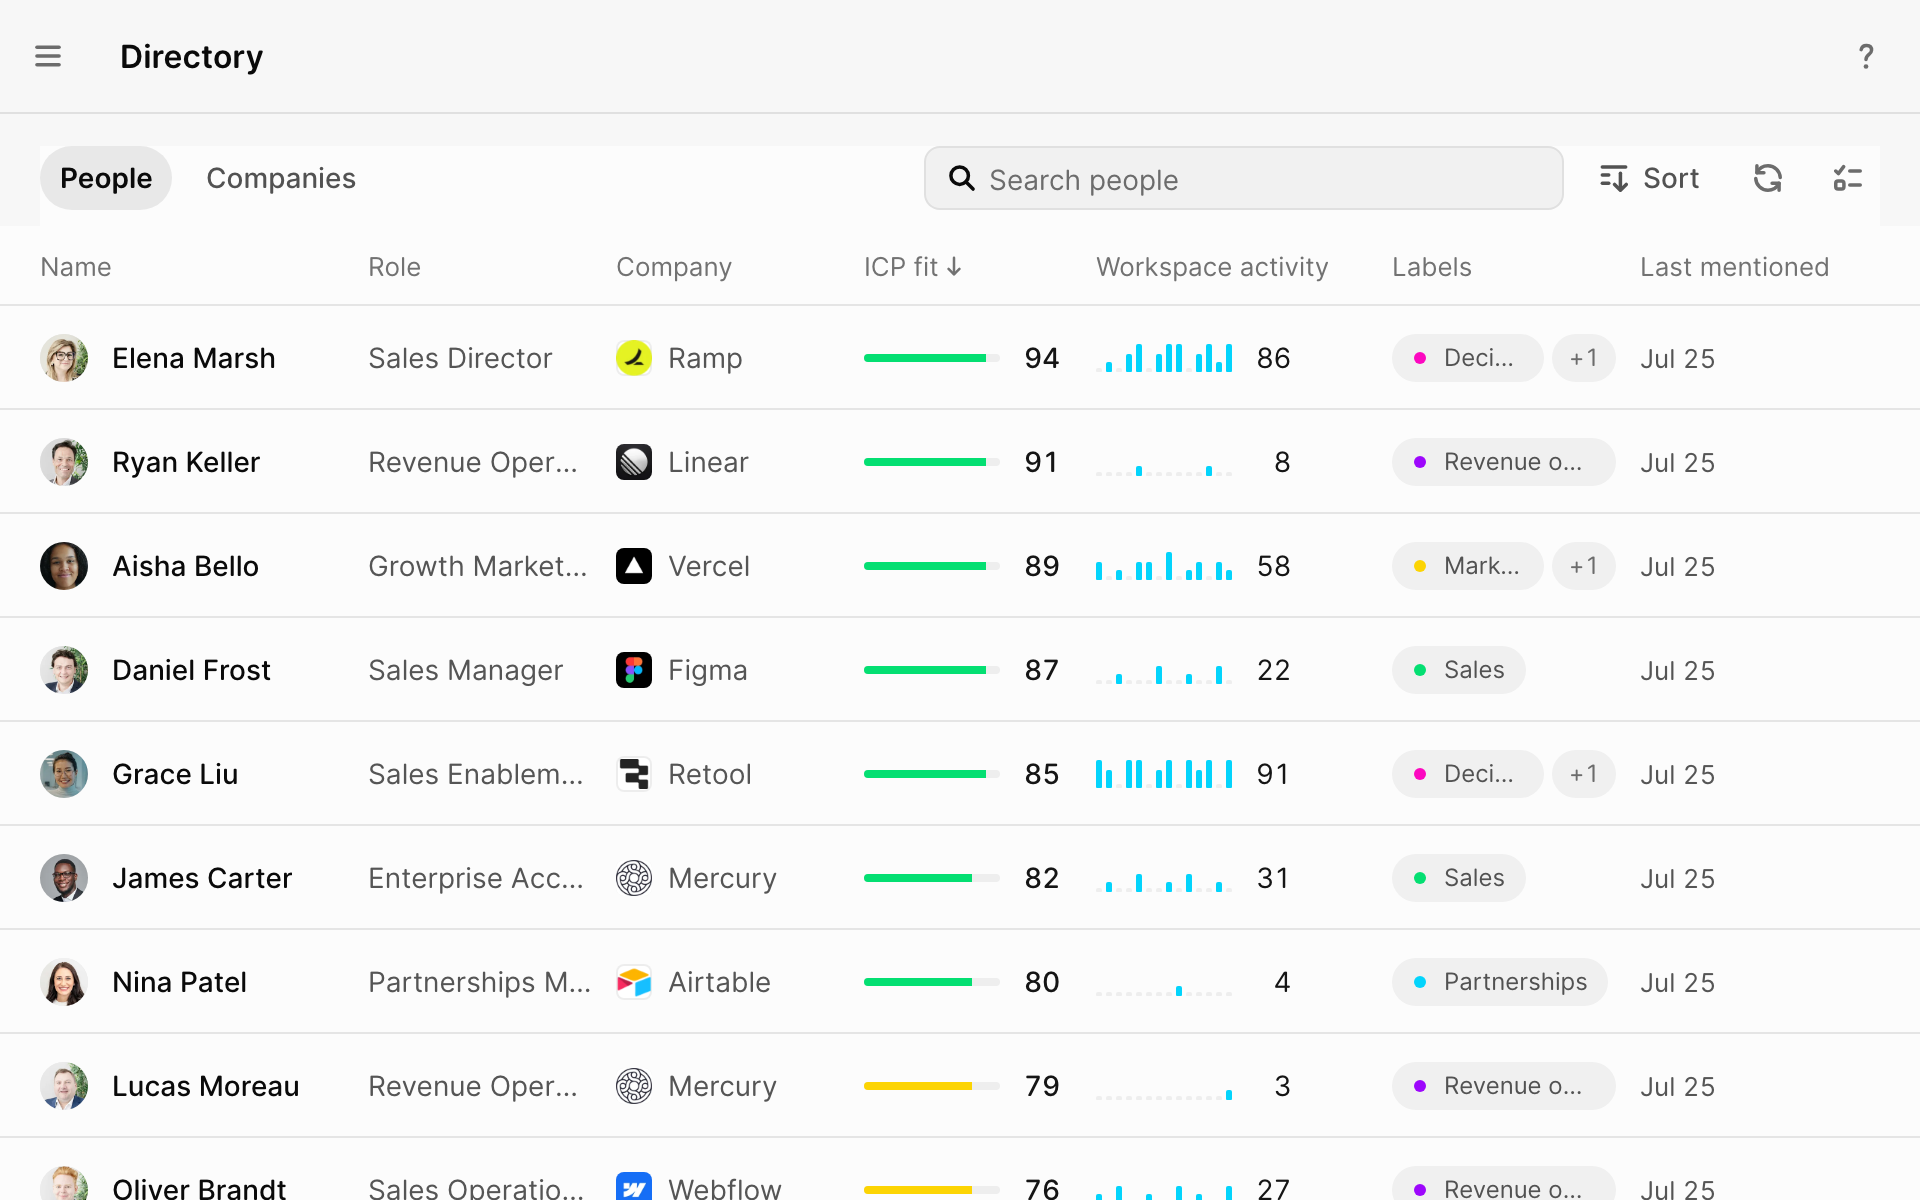Open the hamburger menu
Viewport: 1920px width, 1200px height.
tap(48, 57)
